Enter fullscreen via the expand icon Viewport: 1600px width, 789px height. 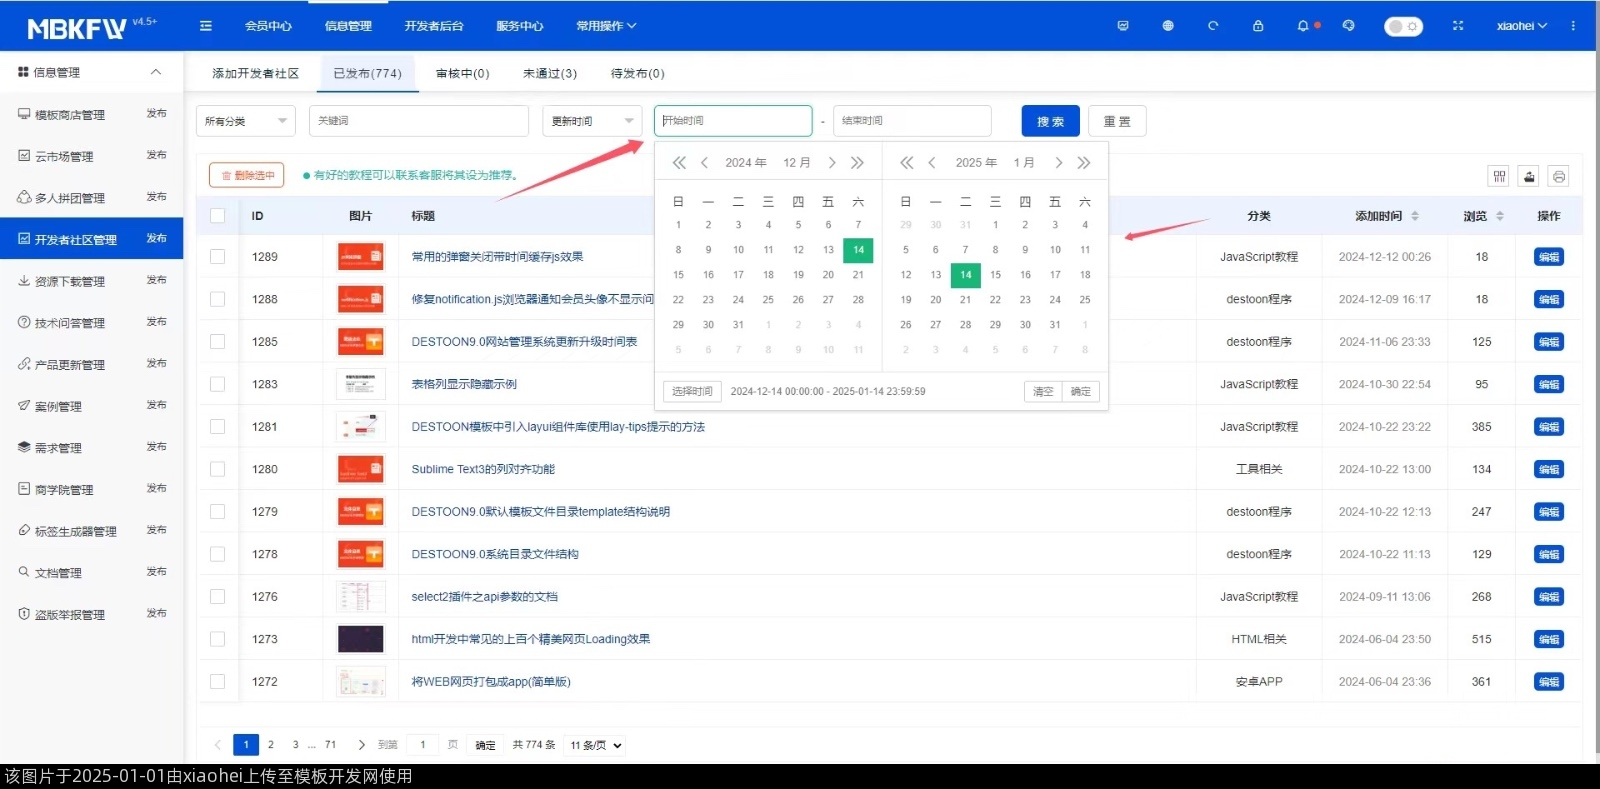pos(1458,26)
